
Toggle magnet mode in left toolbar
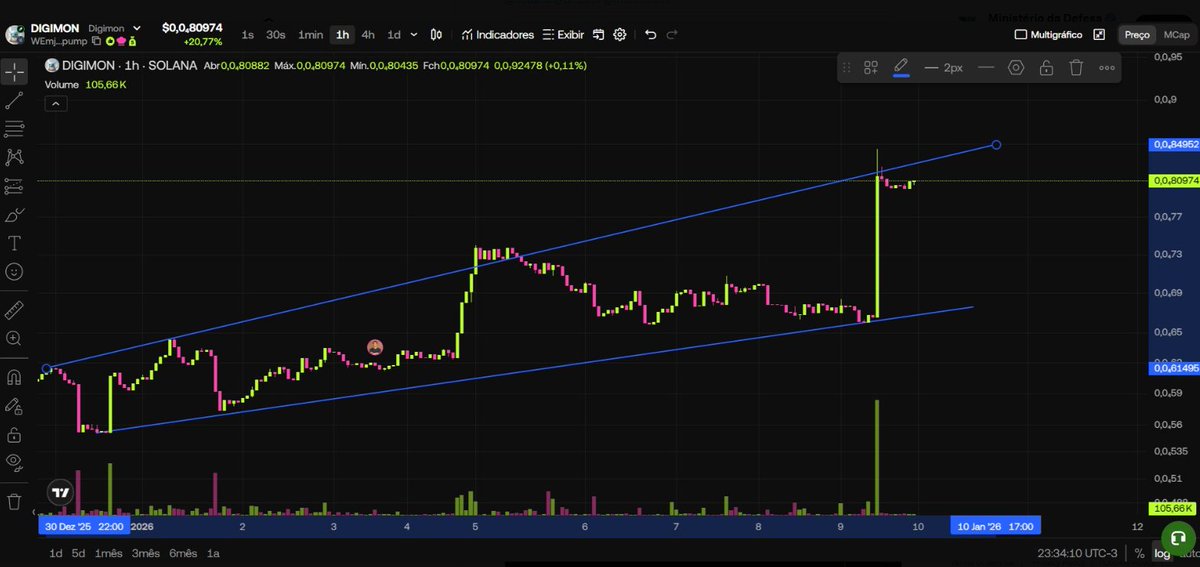pos(14,378)
